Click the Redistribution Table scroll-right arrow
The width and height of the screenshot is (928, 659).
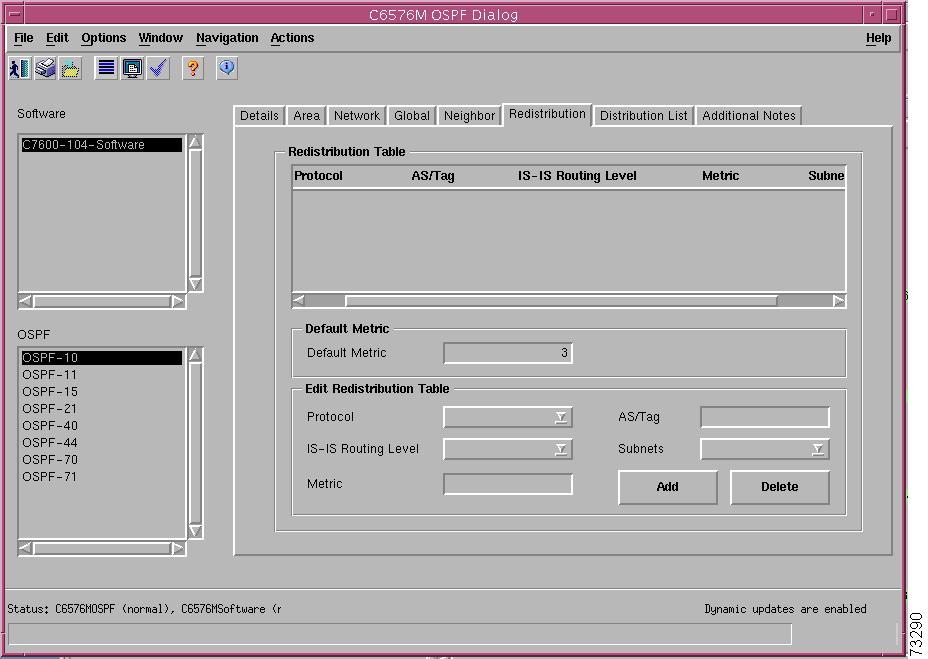pos(838,301)
